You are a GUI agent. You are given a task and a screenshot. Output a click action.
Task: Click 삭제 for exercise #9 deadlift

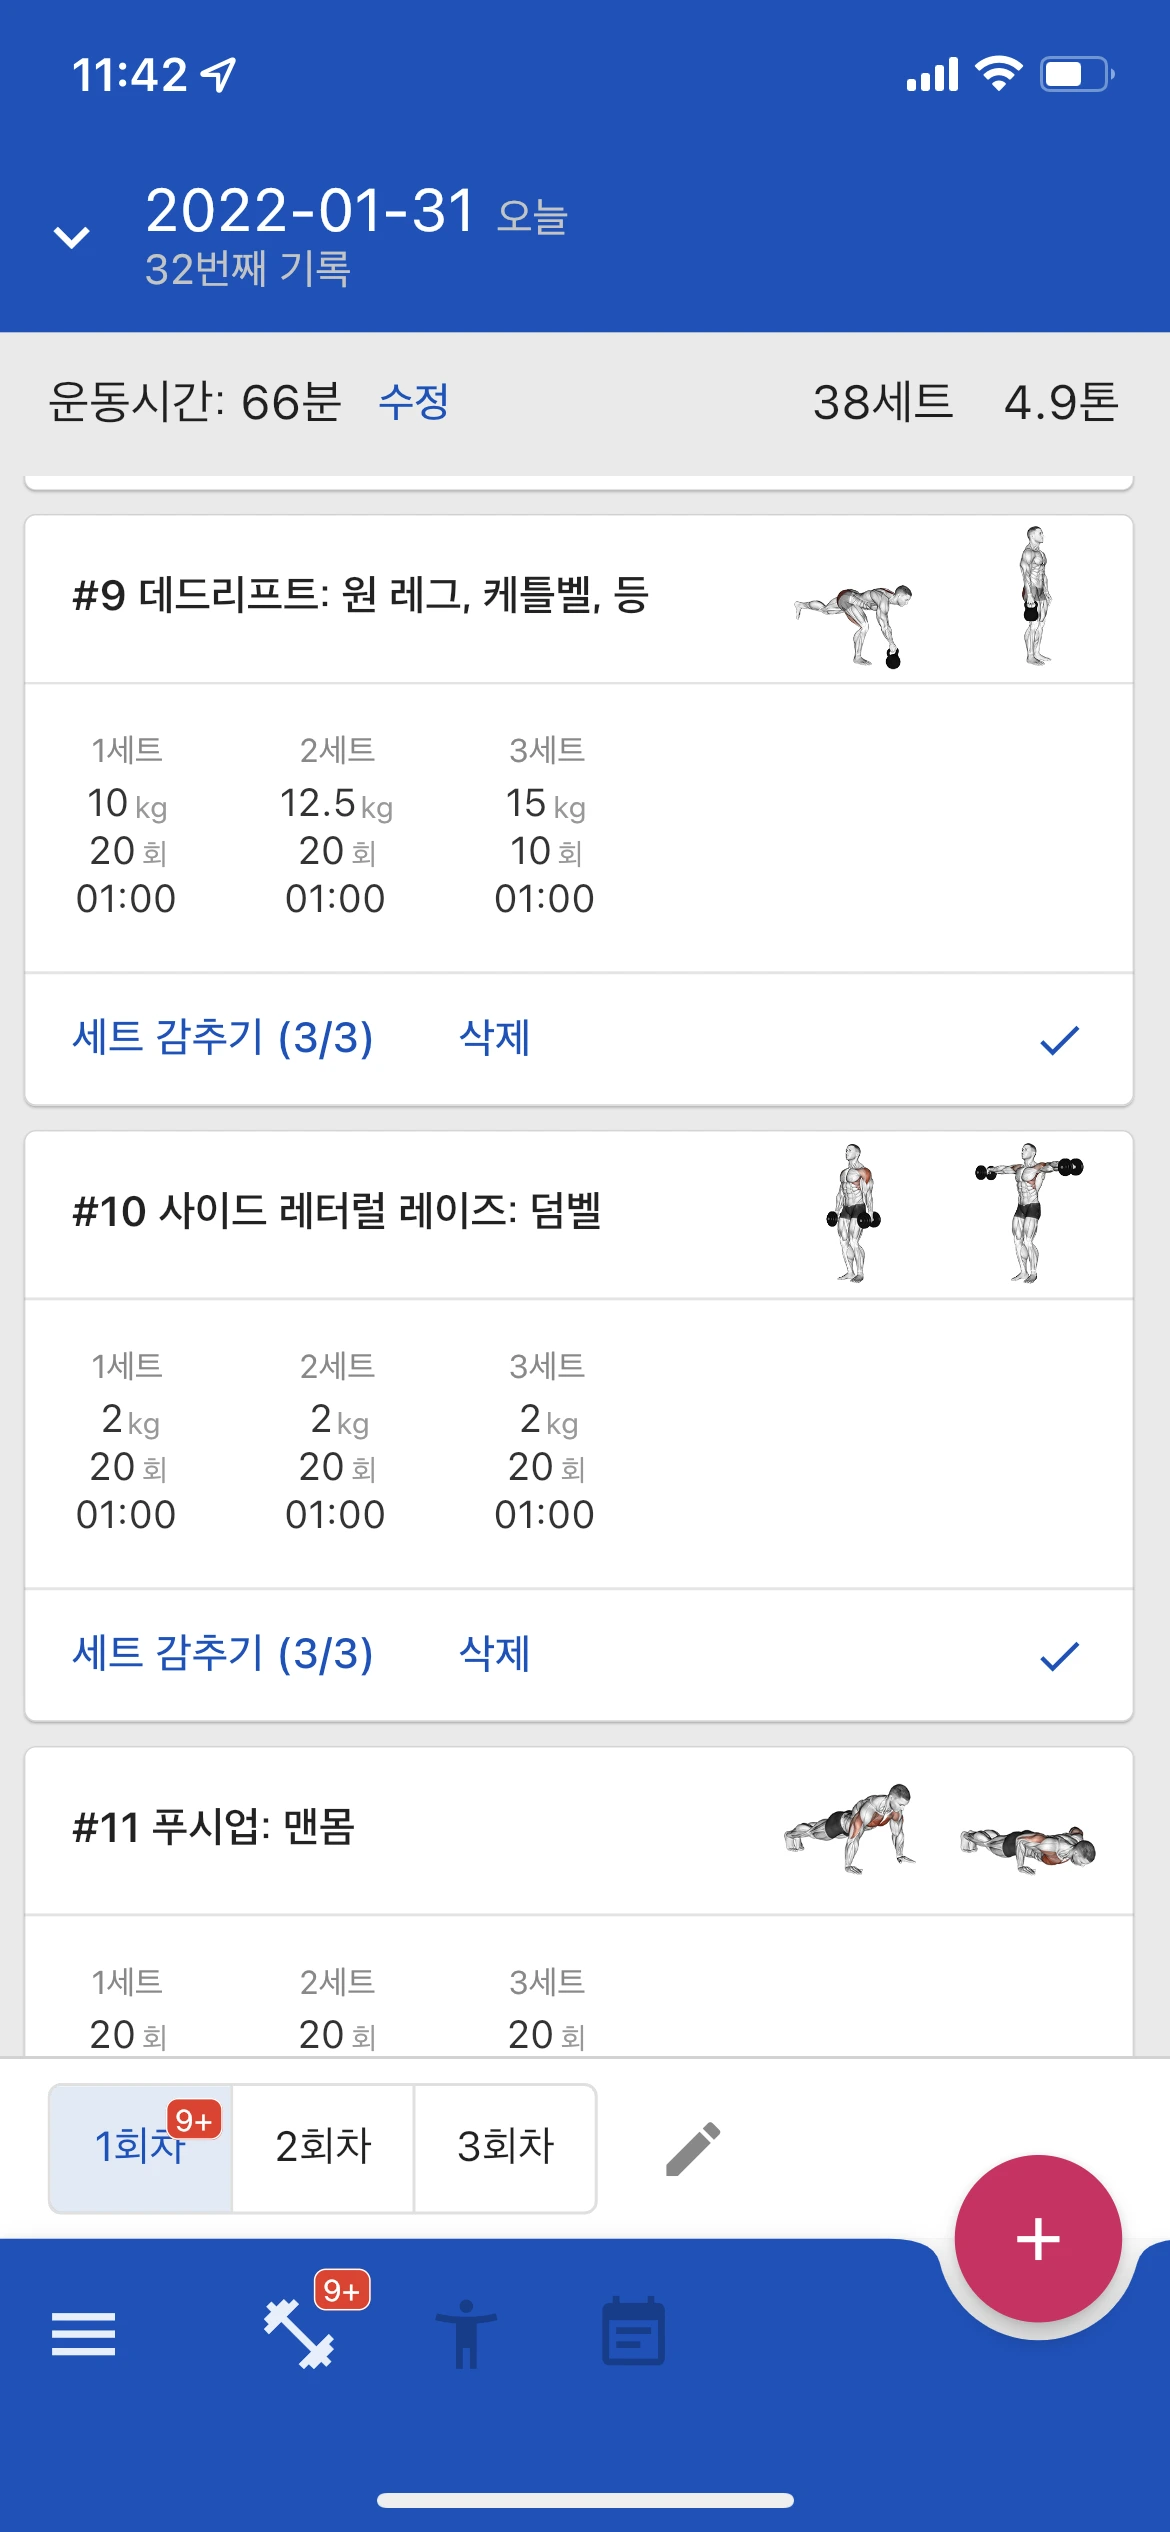495,1038
